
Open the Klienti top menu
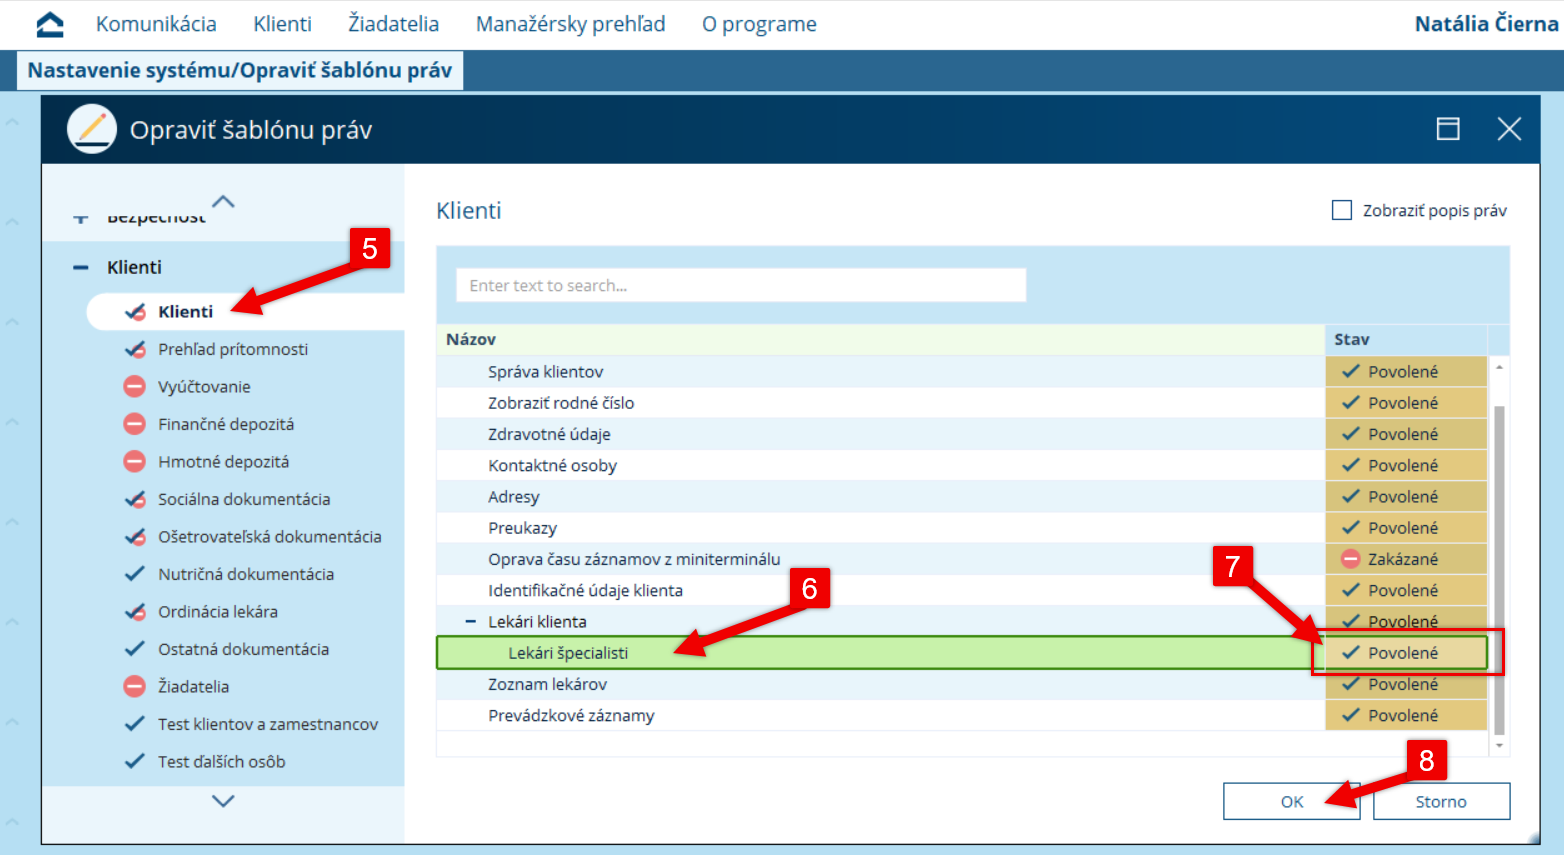coord(282,24)
